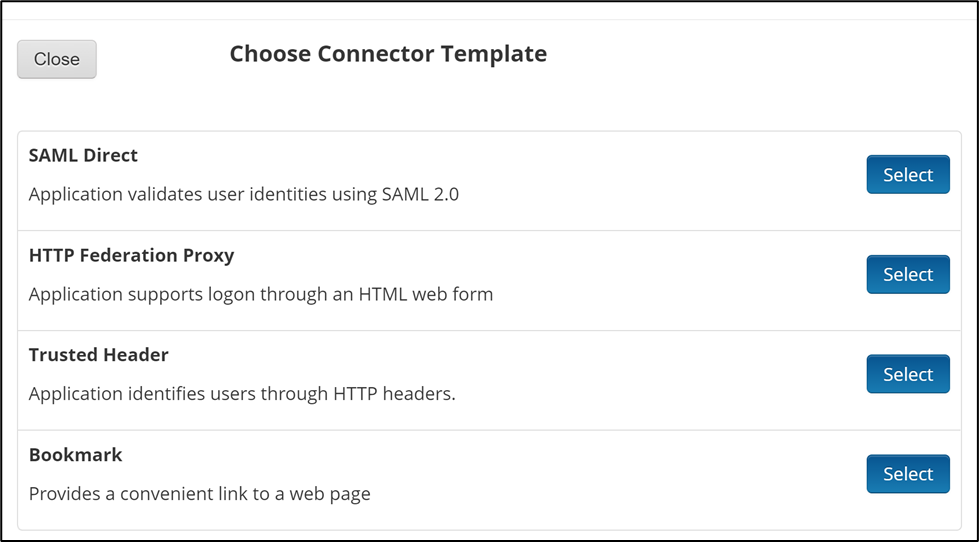Choose the Trusted Header template Select button
This screenshot has height=542, width=979.
[x=907, y=374]
